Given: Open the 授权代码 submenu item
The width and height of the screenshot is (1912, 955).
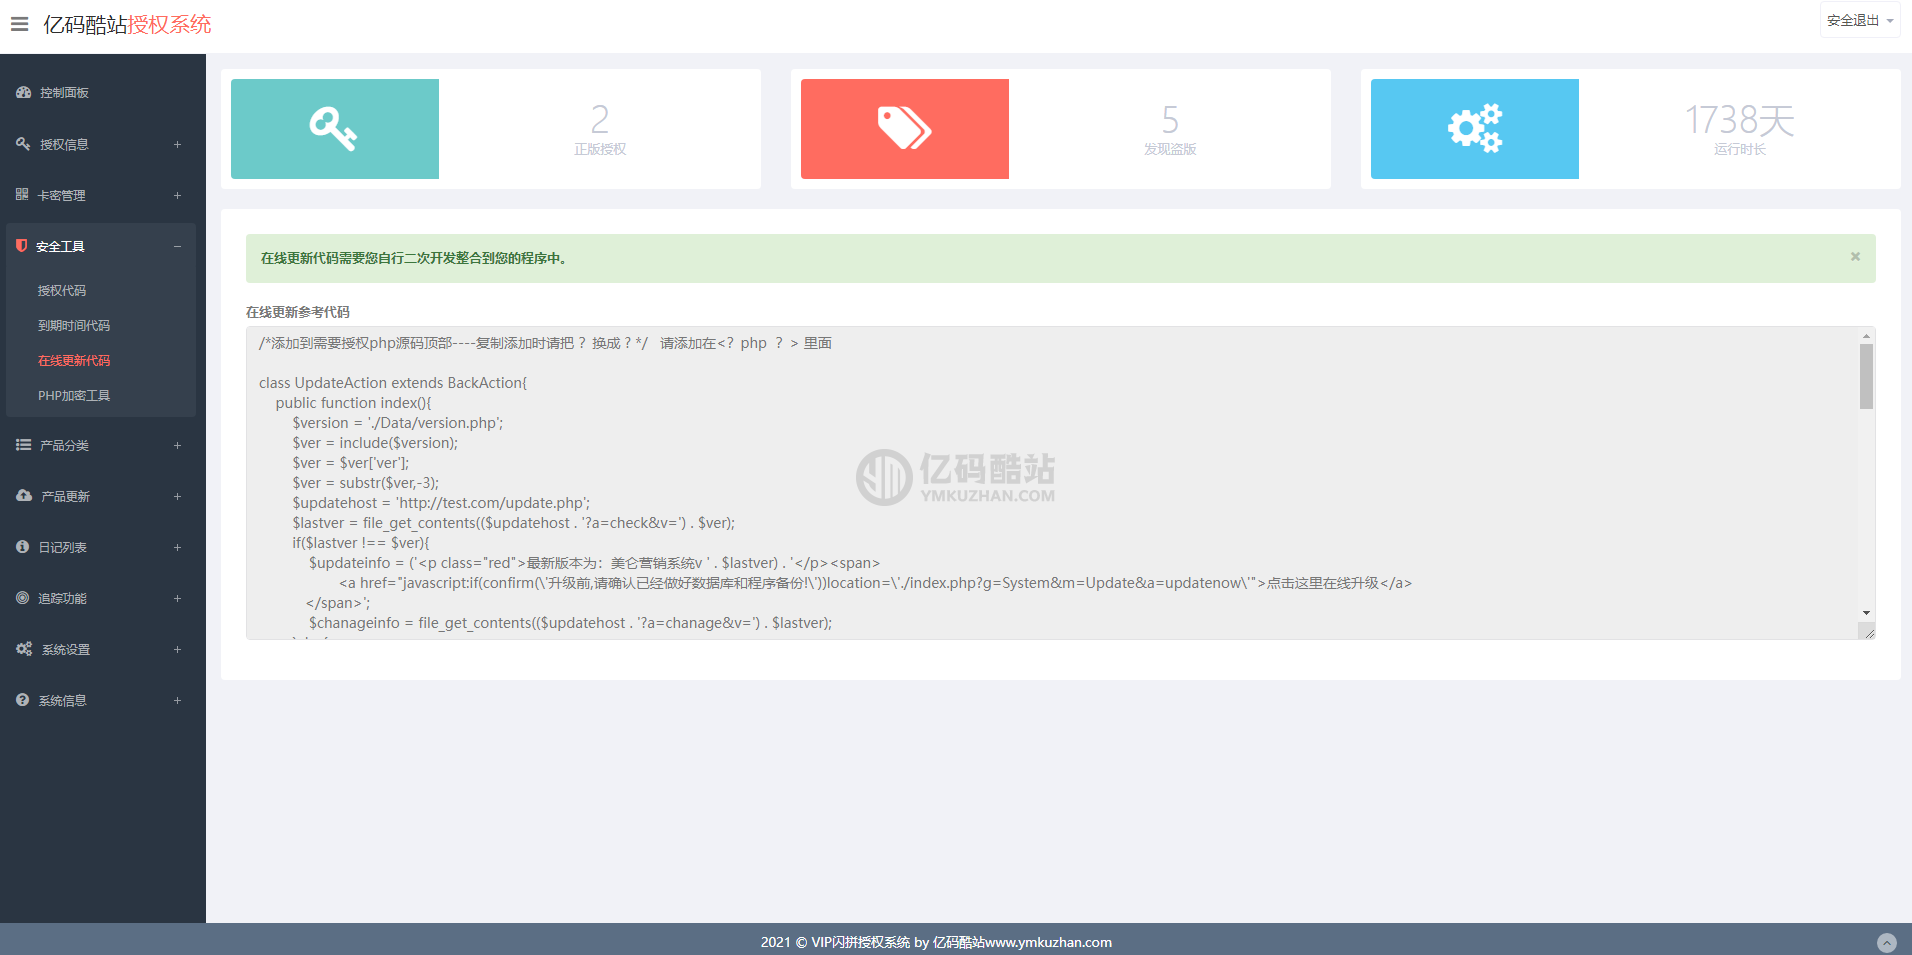Looking at the screenshot, I should click(62, 290).
